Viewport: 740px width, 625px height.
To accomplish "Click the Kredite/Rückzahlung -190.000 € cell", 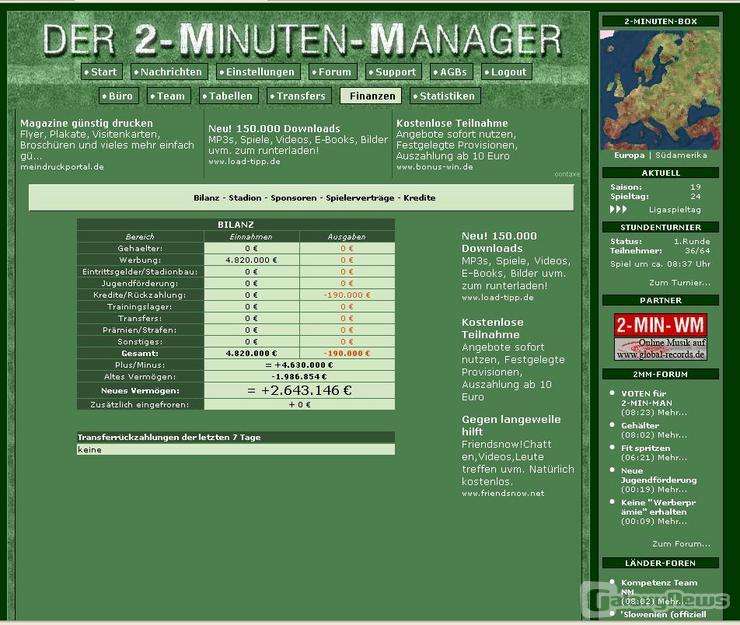I will click(347, 295).
